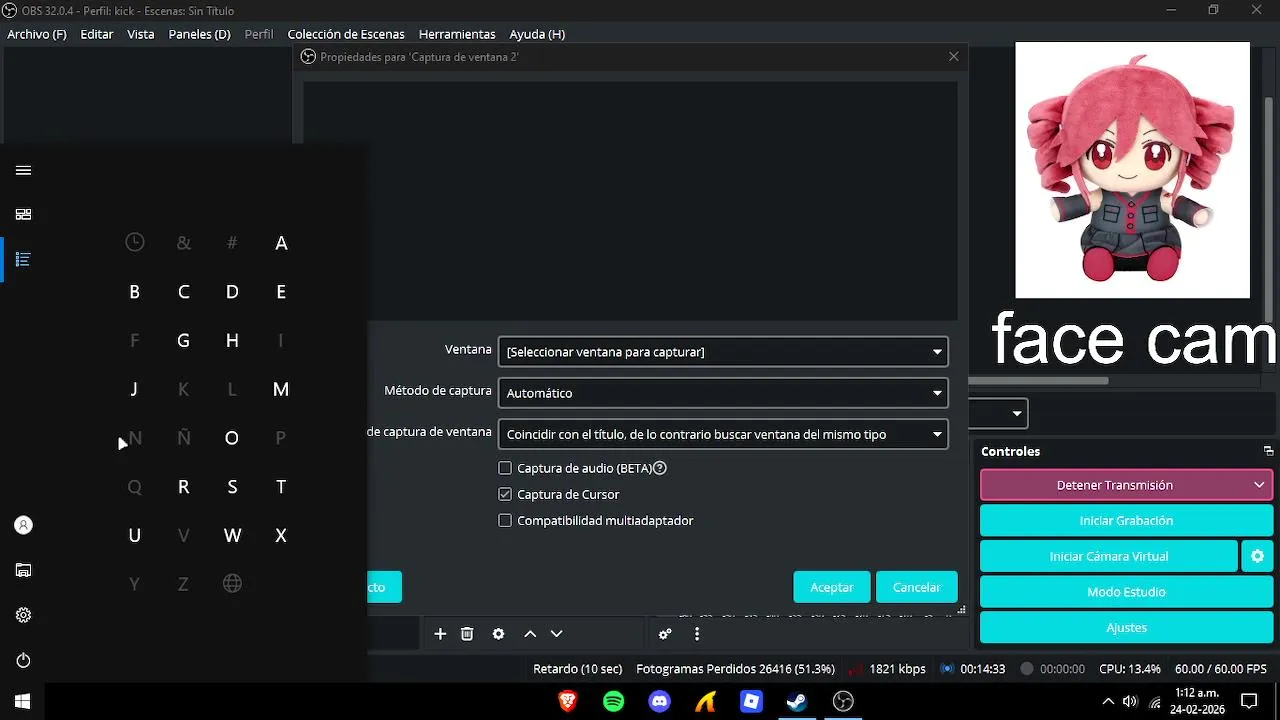Screen dimensions: 1280x720
Task: Open Vista menu
Action: click(141, 34)
